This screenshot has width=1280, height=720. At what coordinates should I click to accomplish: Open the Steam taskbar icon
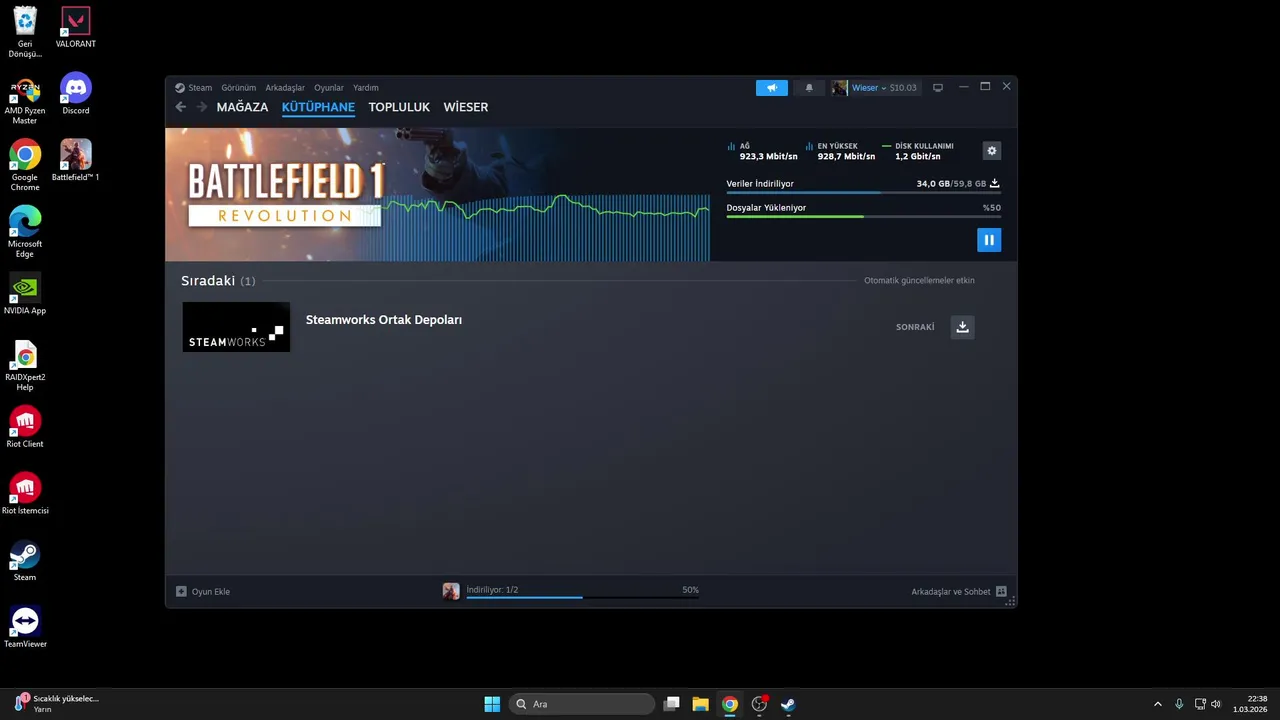[x=788, y=704]
